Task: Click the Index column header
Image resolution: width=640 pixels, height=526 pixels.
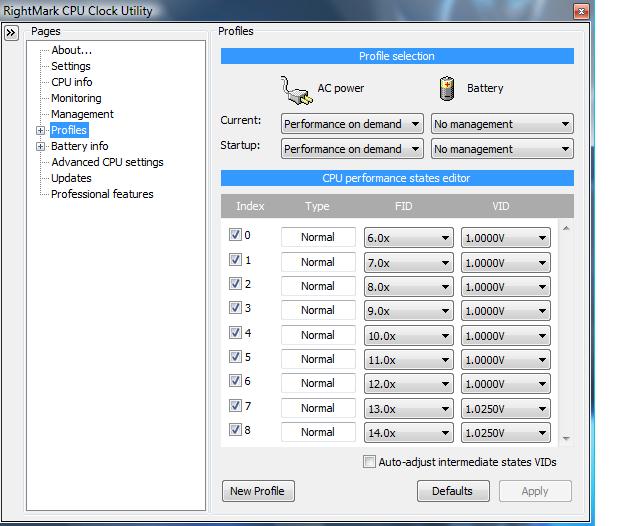Action: tap(250, 206)
